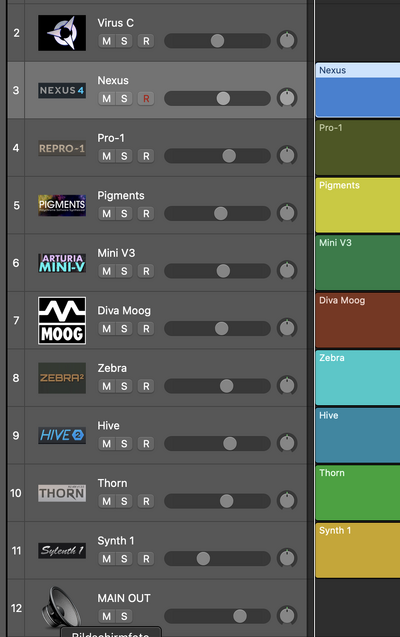
Task: Click the Pigments track icon
Action: point(62,205)
